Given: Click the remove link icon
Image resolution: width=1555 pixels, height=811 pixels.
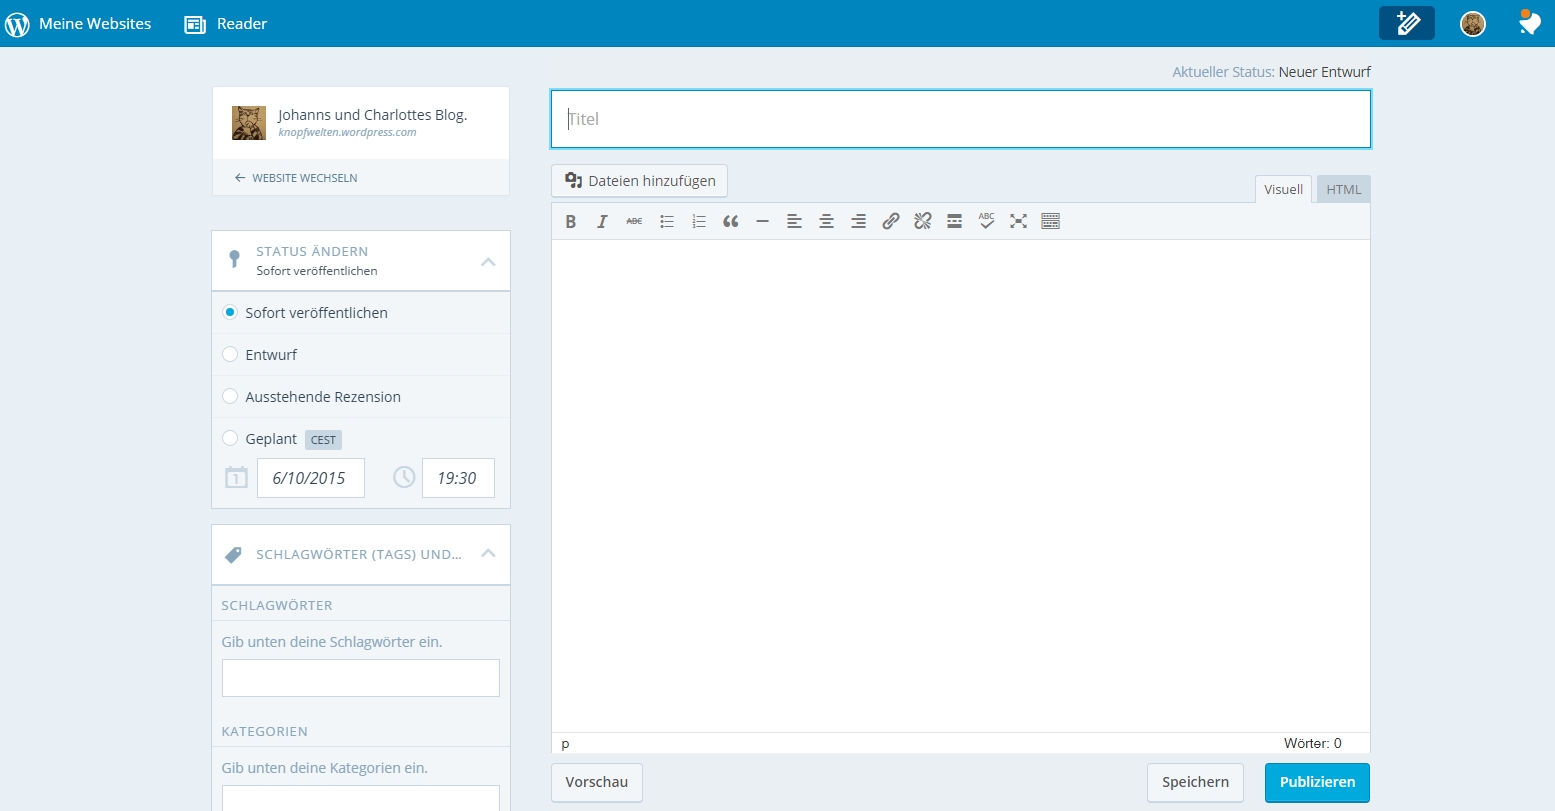Looking at the screenshot, I should pos(922,222).
